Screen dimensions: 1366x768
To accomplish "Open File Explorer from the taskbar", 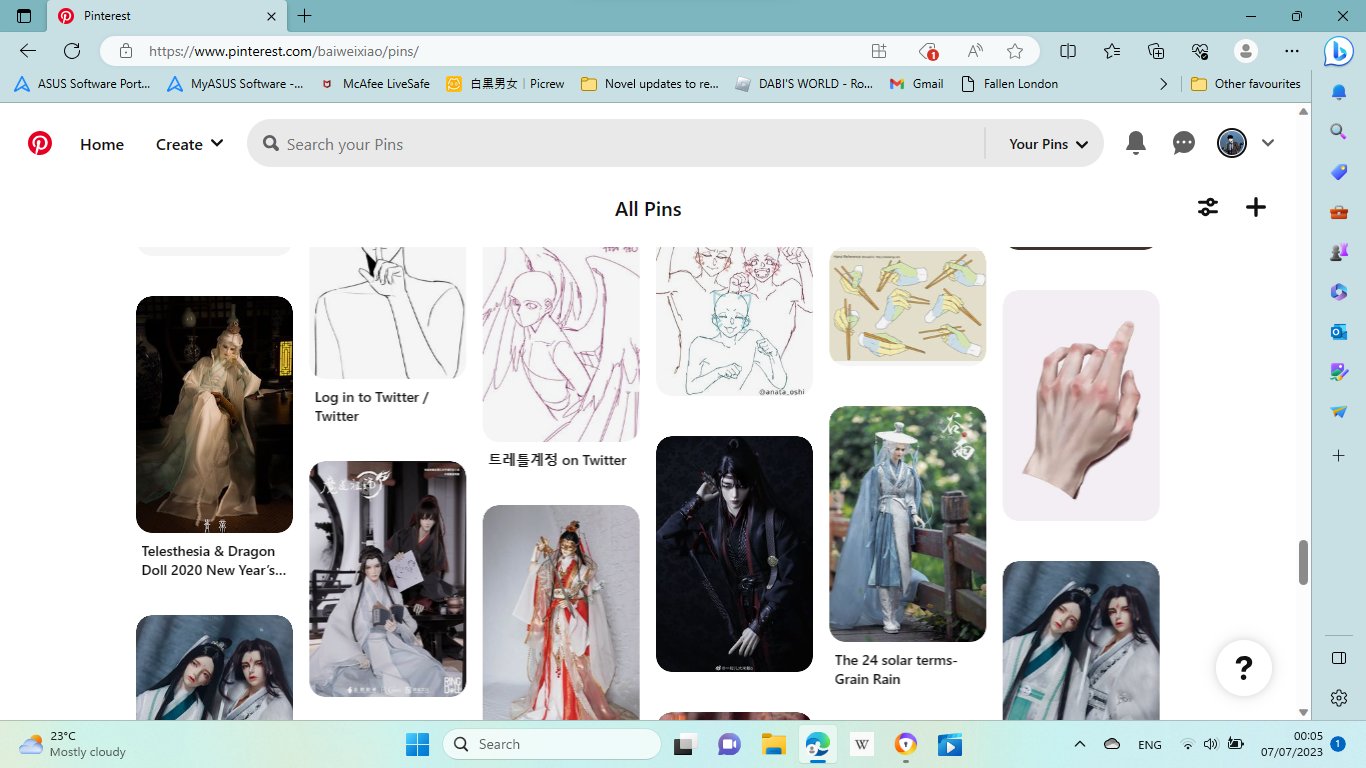I will click(772, 745).
